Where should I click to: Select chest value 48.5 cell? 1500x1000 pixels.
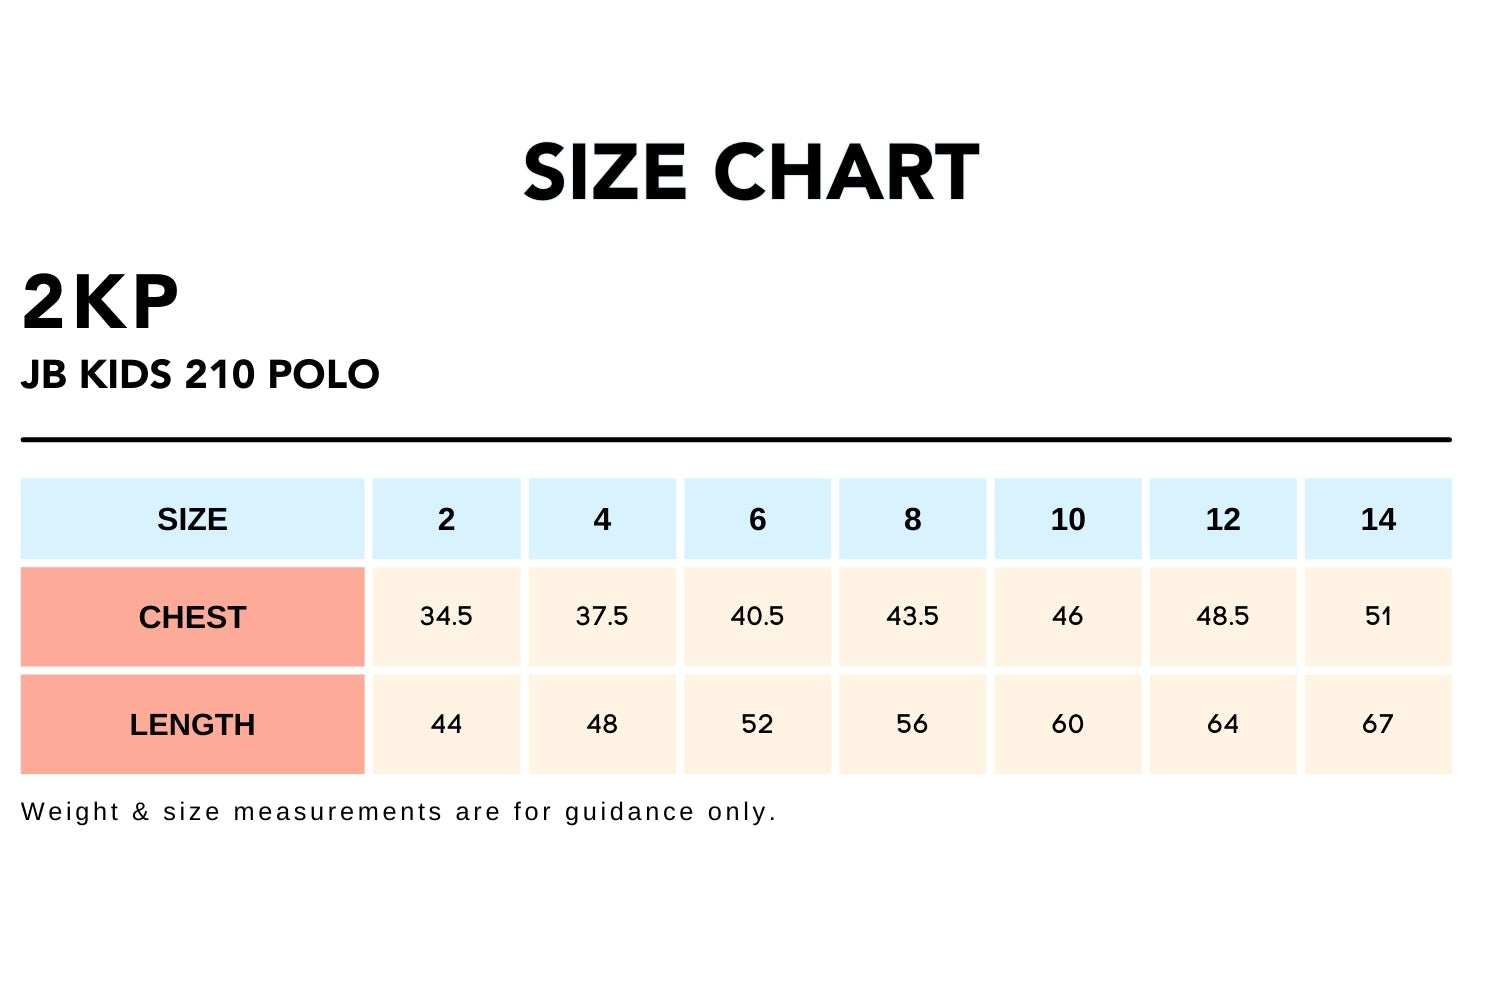click(x=1222, y=616)
